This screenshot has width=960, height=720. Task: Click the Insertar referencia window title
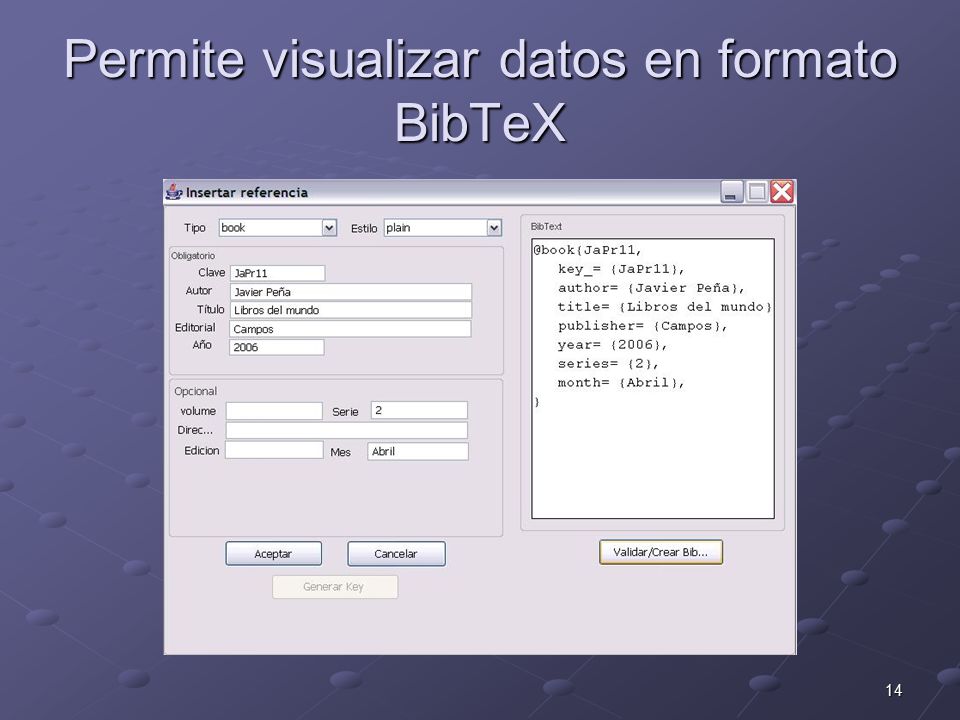pos(247,192)
